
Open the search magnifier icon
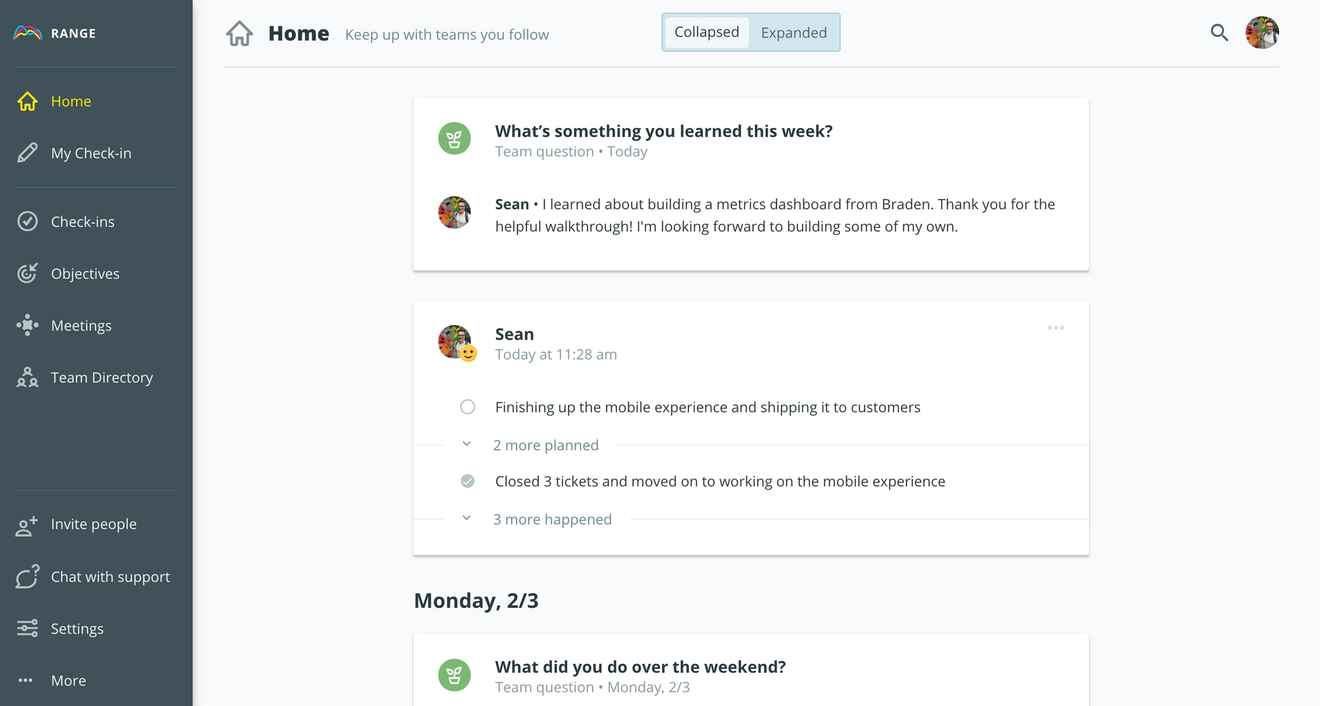point(1219,32)
